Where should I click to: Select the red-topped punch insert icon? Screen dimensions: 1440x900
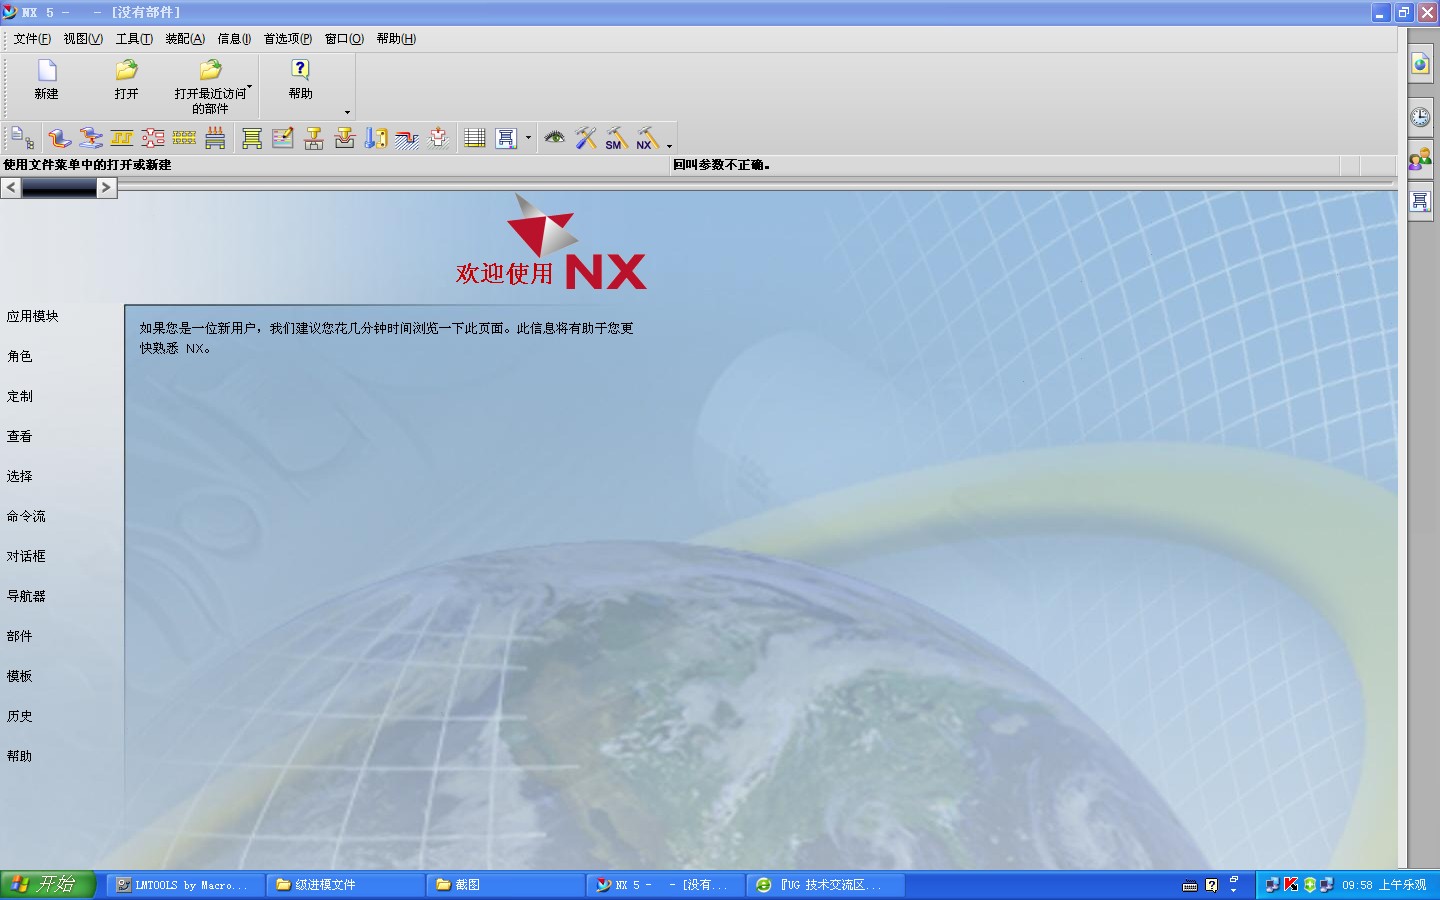pyautogui.click(x=314, y=138)
